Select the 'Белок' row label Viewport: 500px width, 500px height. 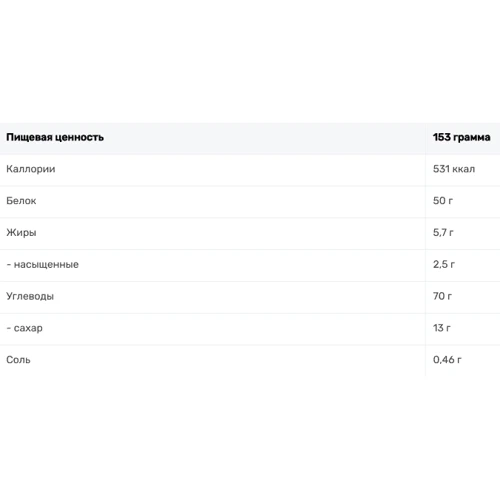coord(21,201)
